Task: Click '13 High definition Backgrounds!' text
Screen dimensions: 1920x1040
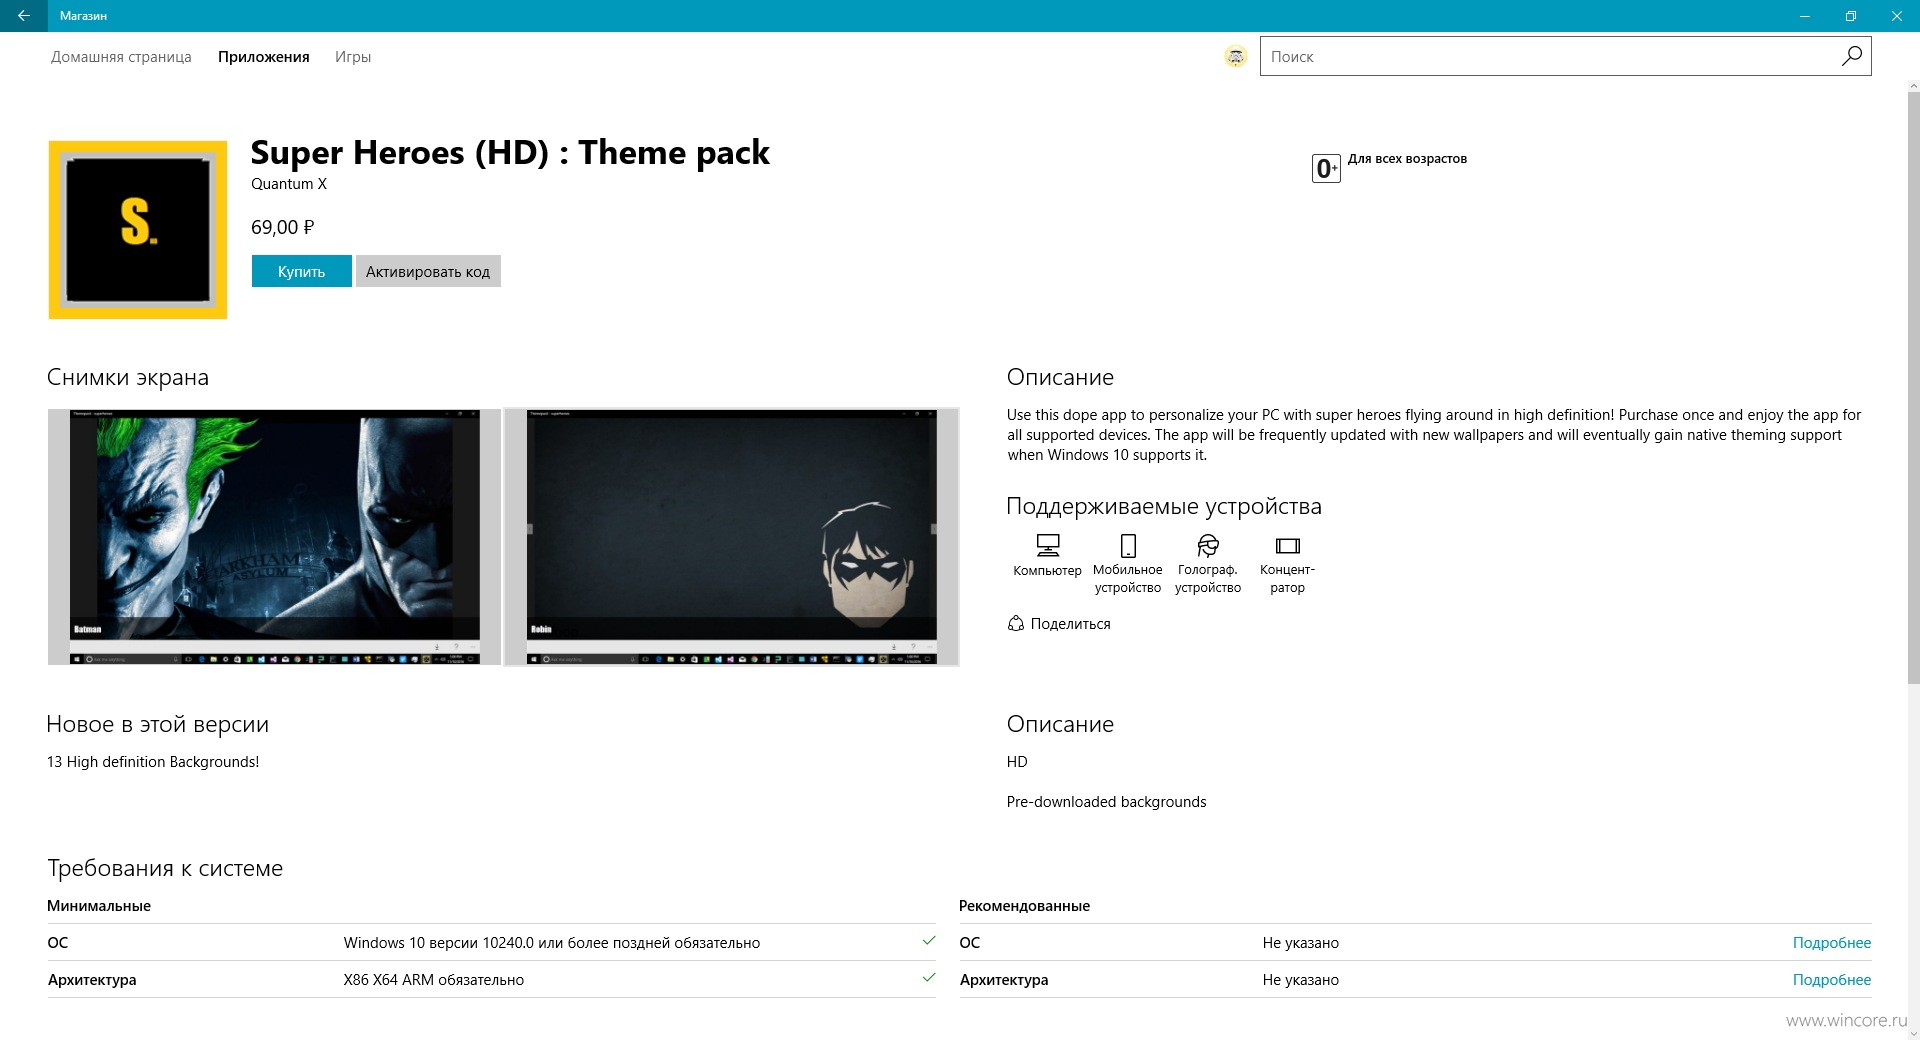Action: [153, 761]
